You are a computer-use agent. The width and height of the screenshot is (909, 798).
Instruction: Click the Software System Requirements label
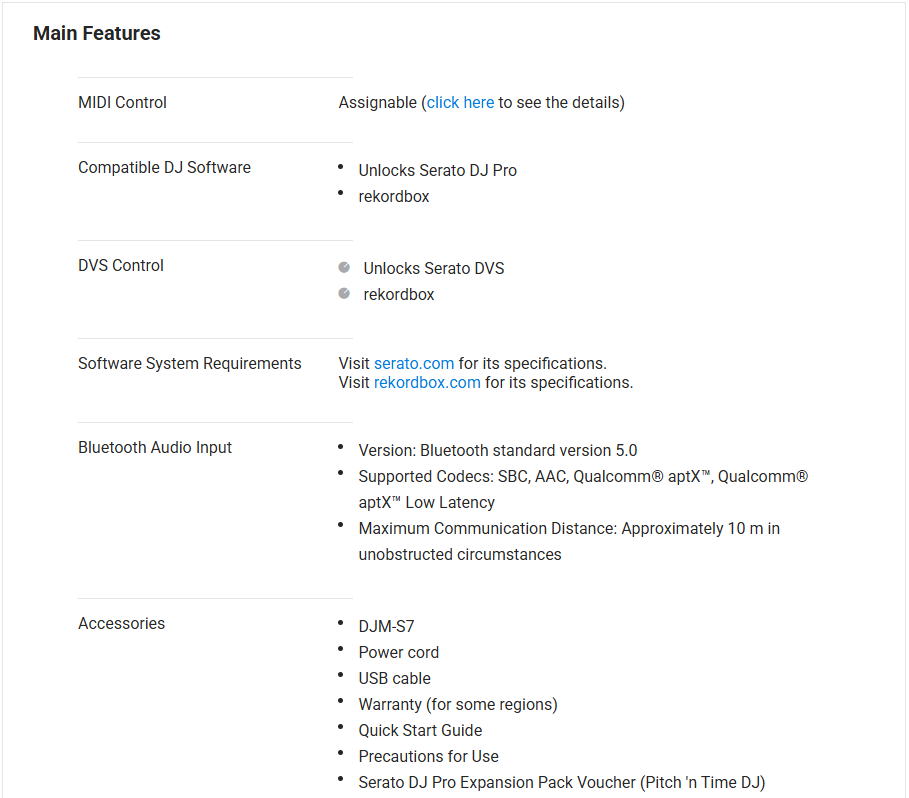[189, 363]
